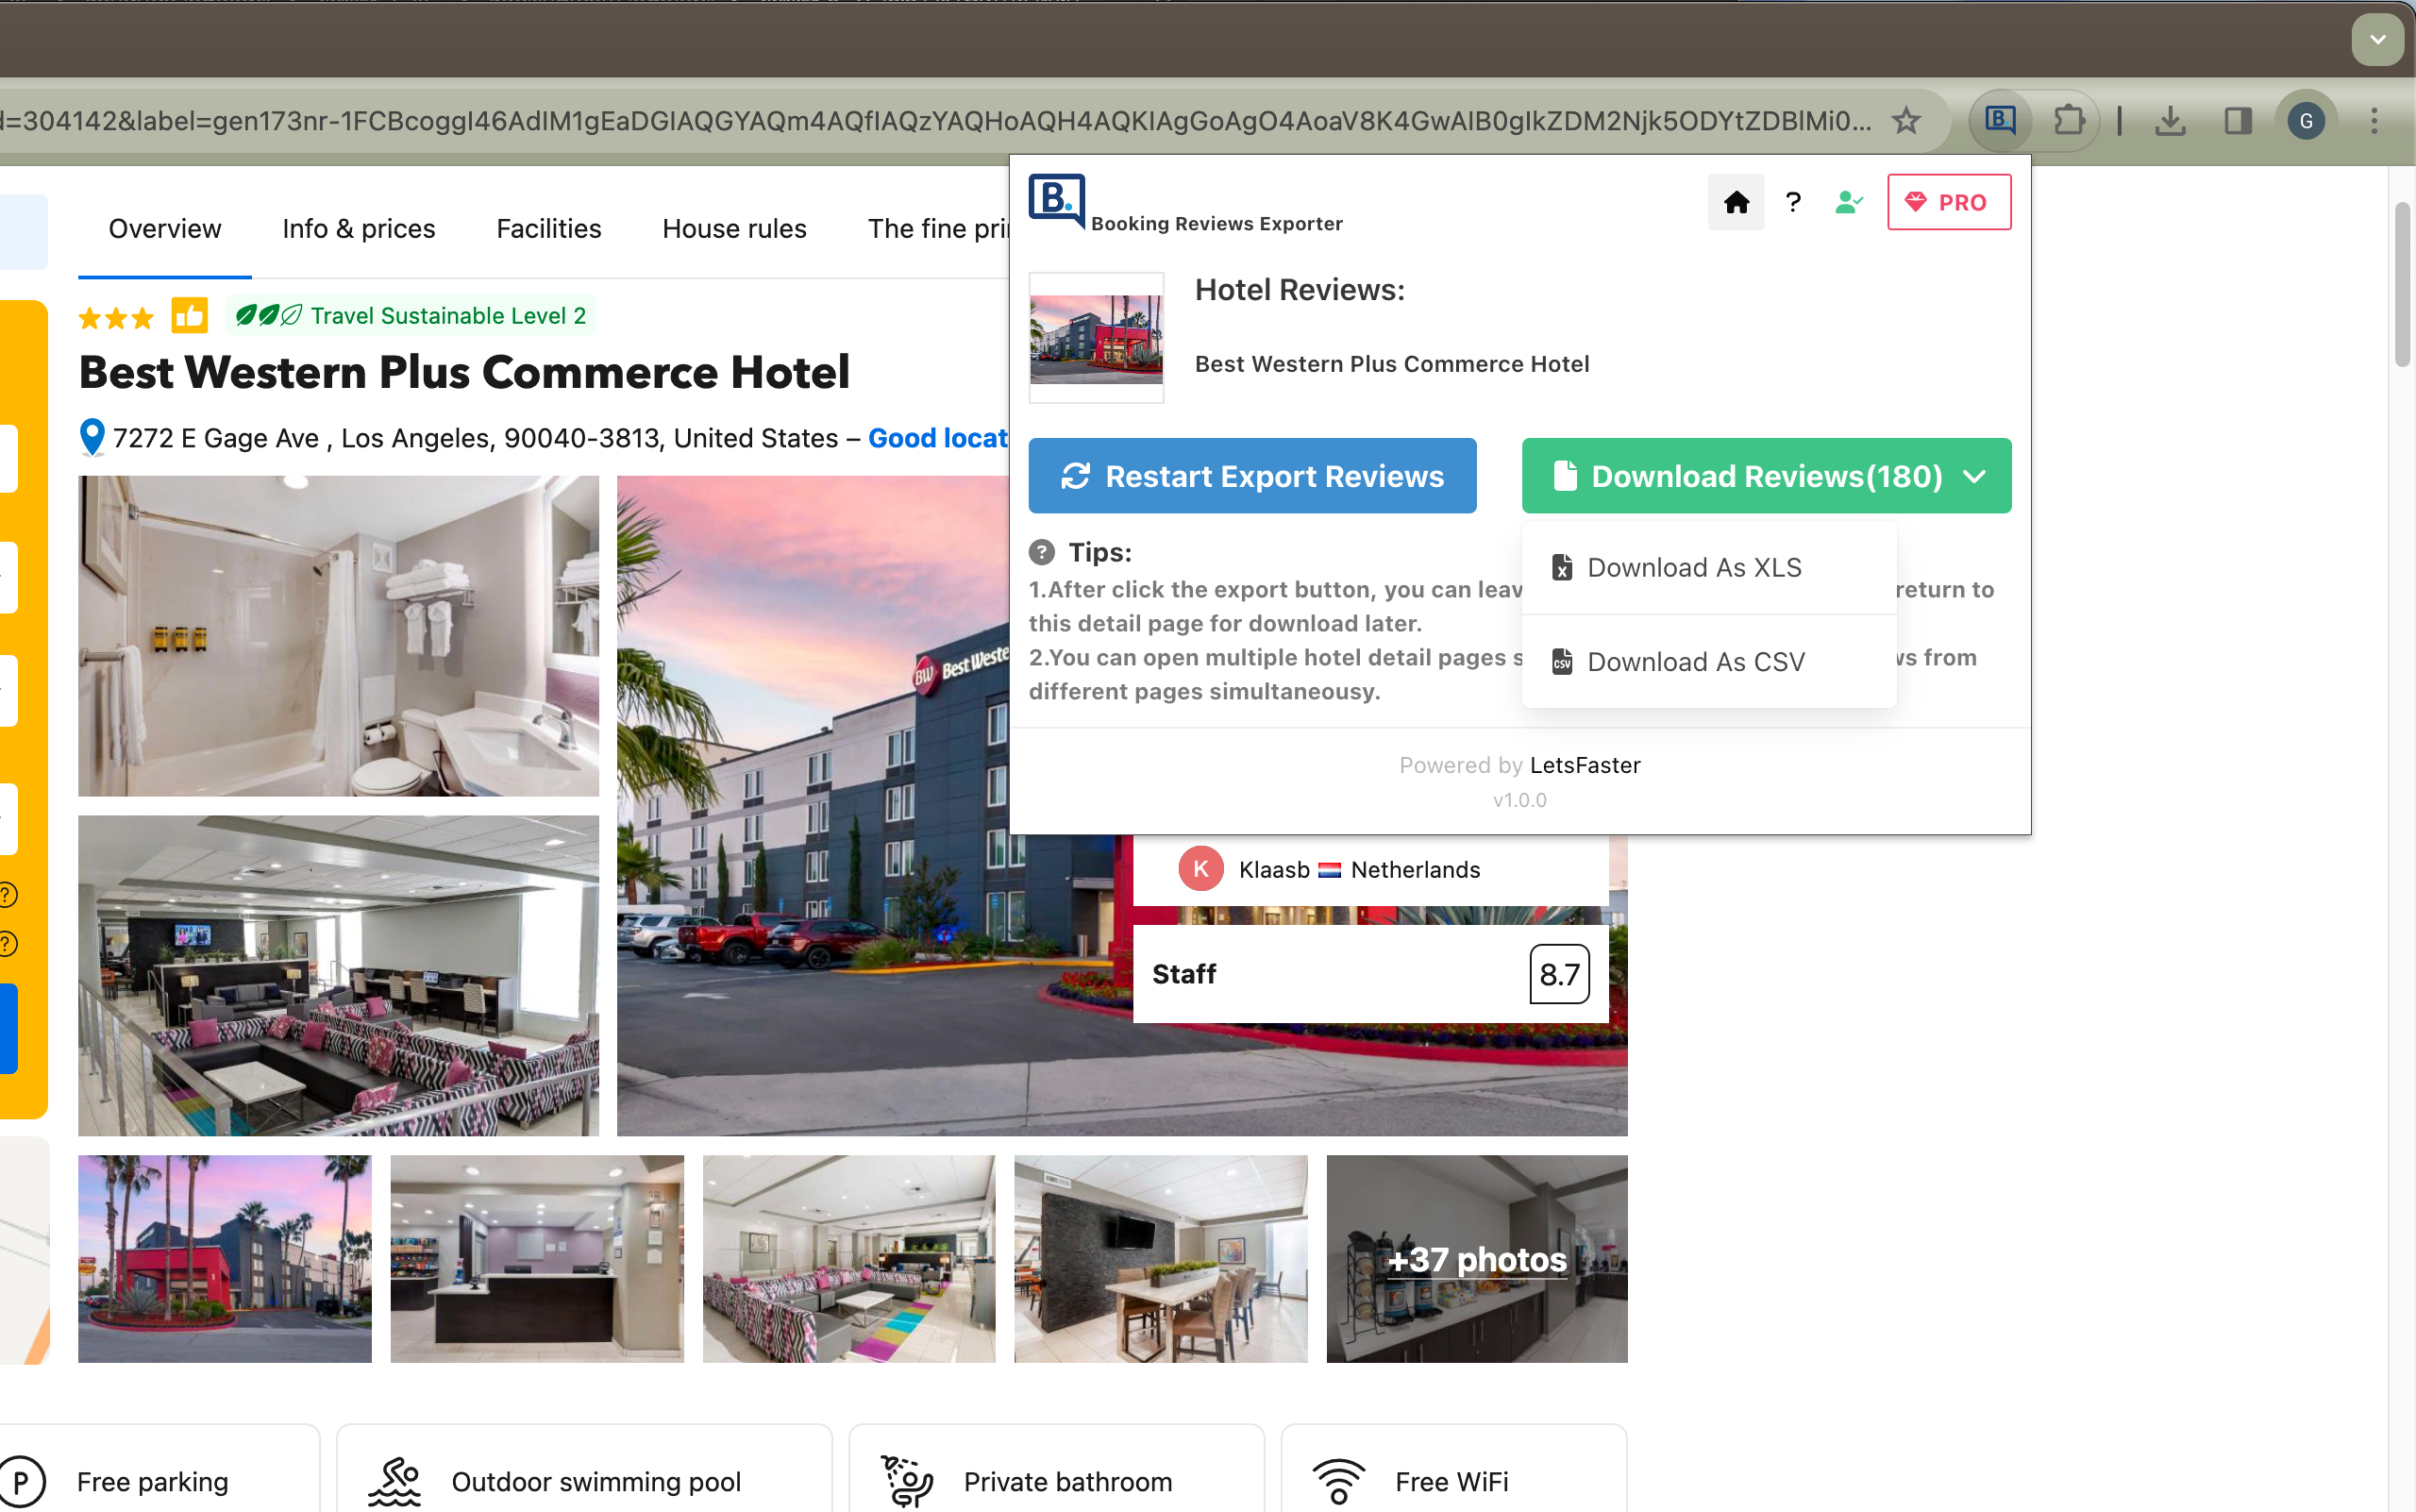
Task: Bookmark this page with star icon
Action: [1906, 121]
